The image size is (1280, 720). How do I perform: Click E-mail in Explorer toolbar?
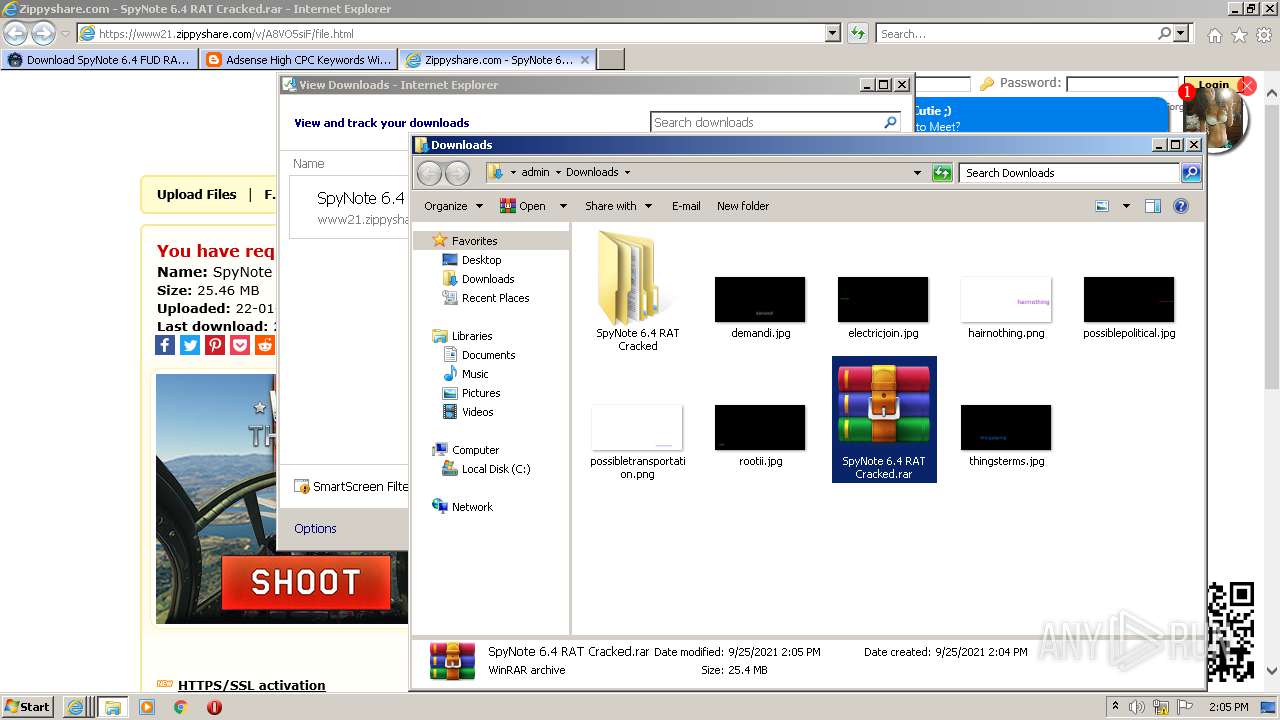[x=686, y=206]
